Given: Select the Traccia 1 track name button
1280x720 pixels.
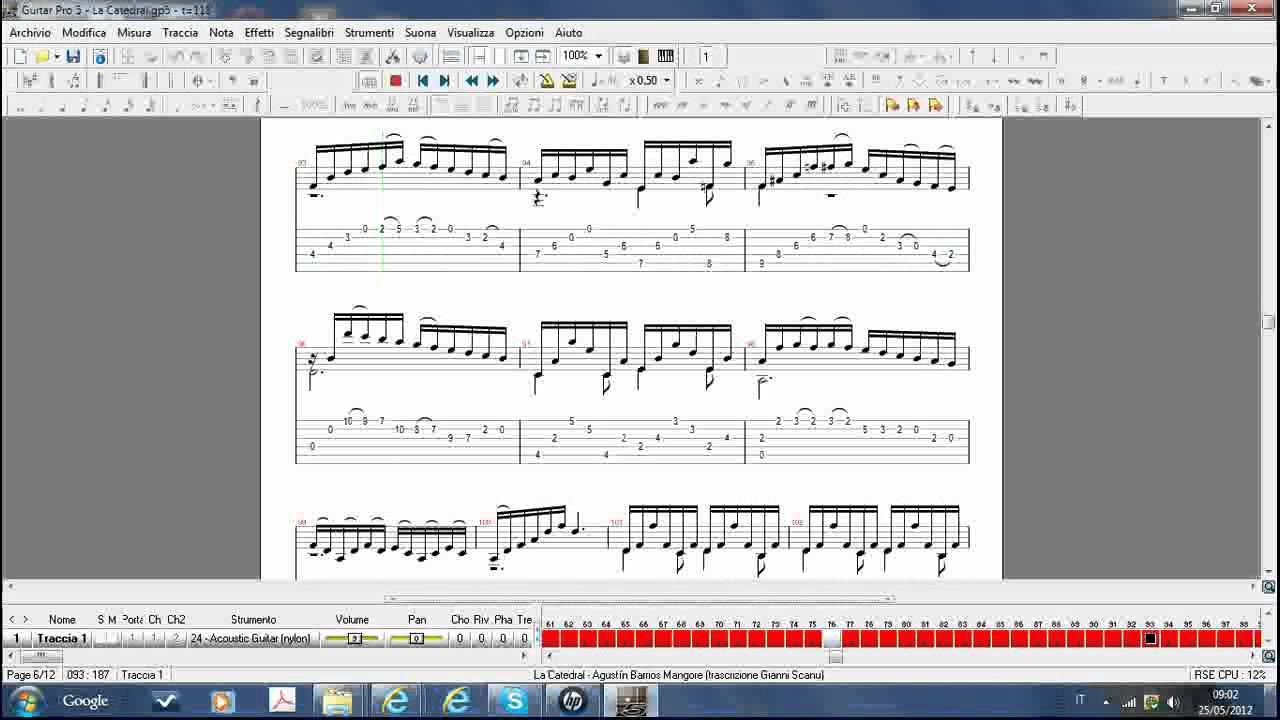Looking at the screenshot, I should coord(61,638).
